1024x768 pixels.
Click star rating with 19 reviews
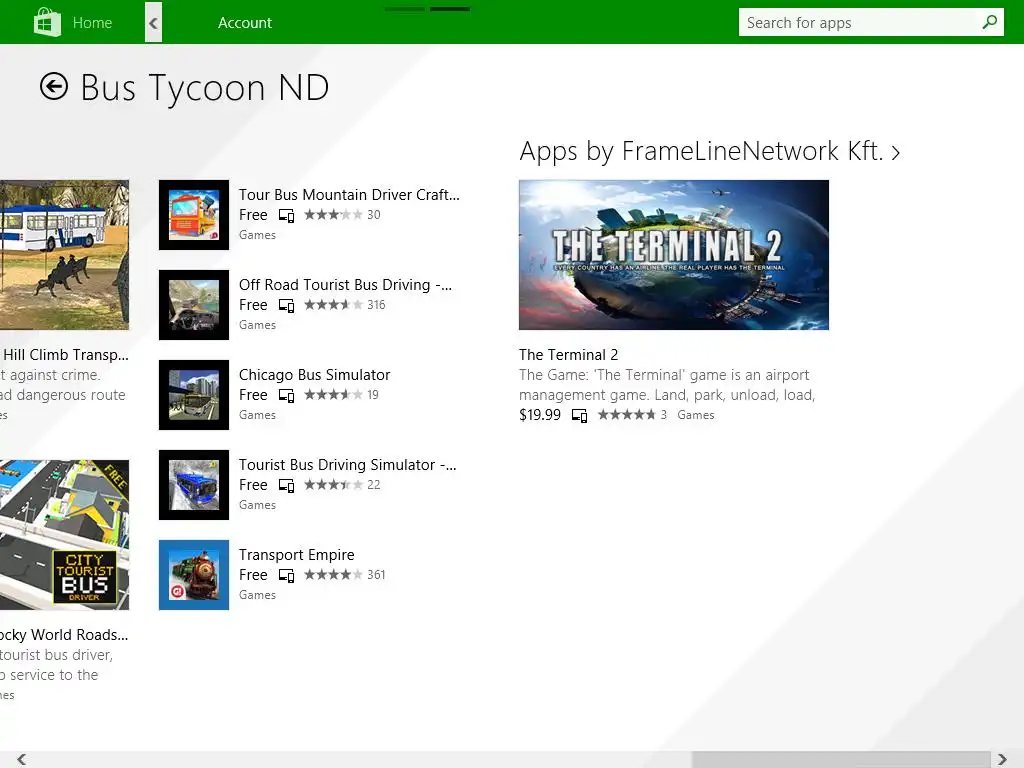pos(333,394)
